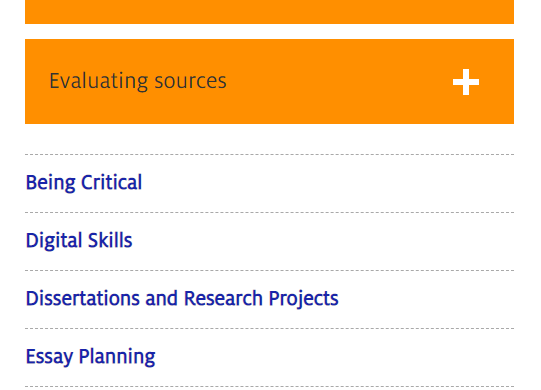
Task: Click the word 'and' in the Dissertations link
Action: coord(161,298)
